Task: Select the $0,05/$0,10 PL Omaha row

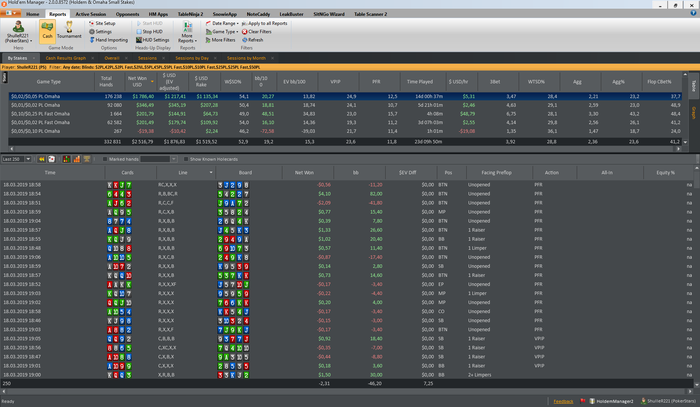Action: [x=345, y=131]
